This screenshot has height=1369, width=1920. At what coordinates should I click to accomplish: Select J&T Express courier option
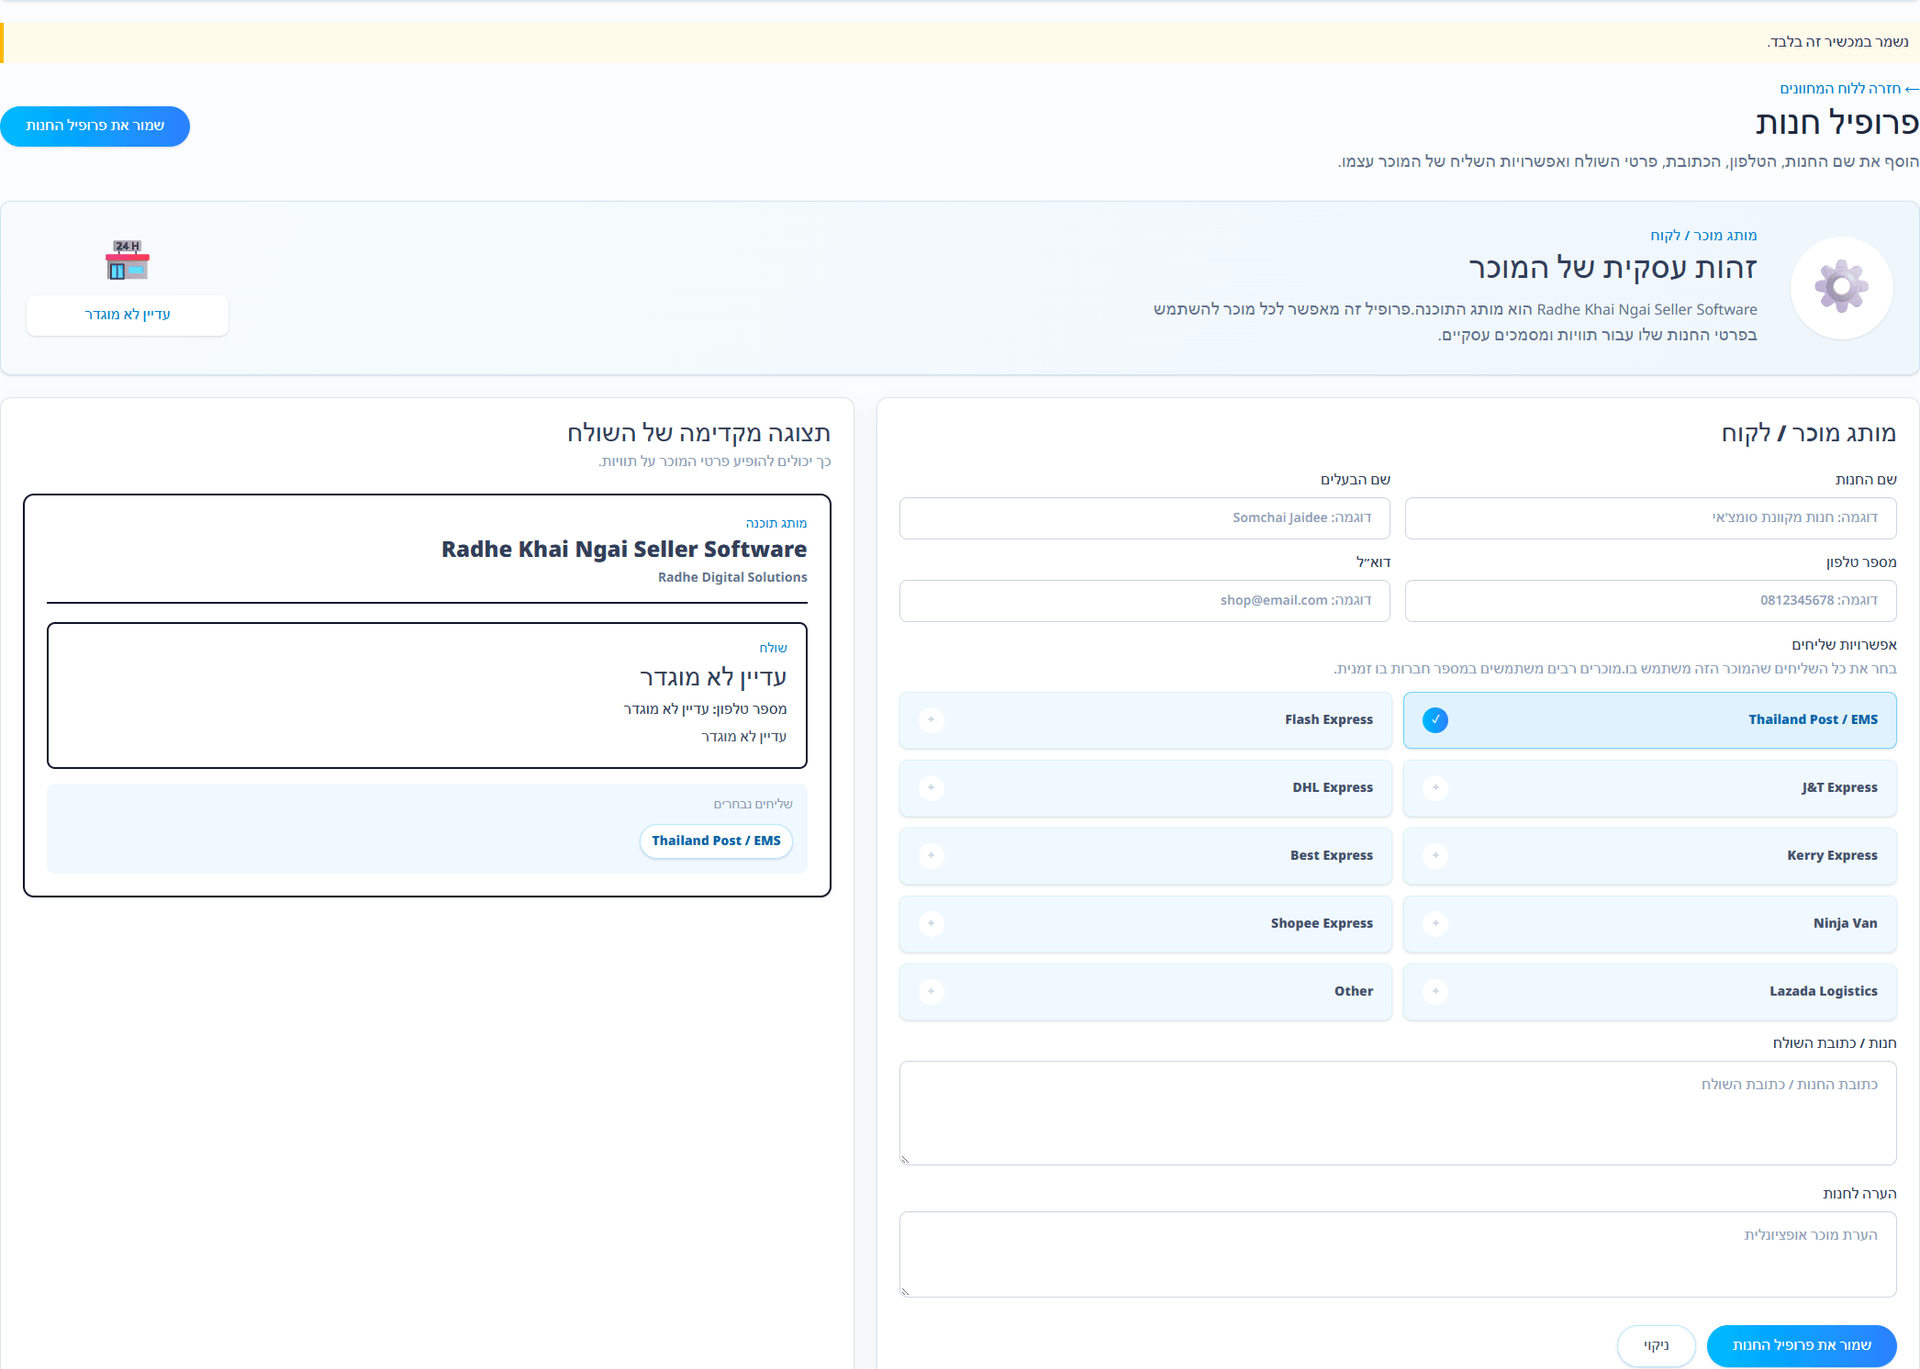coord(1649,788)
